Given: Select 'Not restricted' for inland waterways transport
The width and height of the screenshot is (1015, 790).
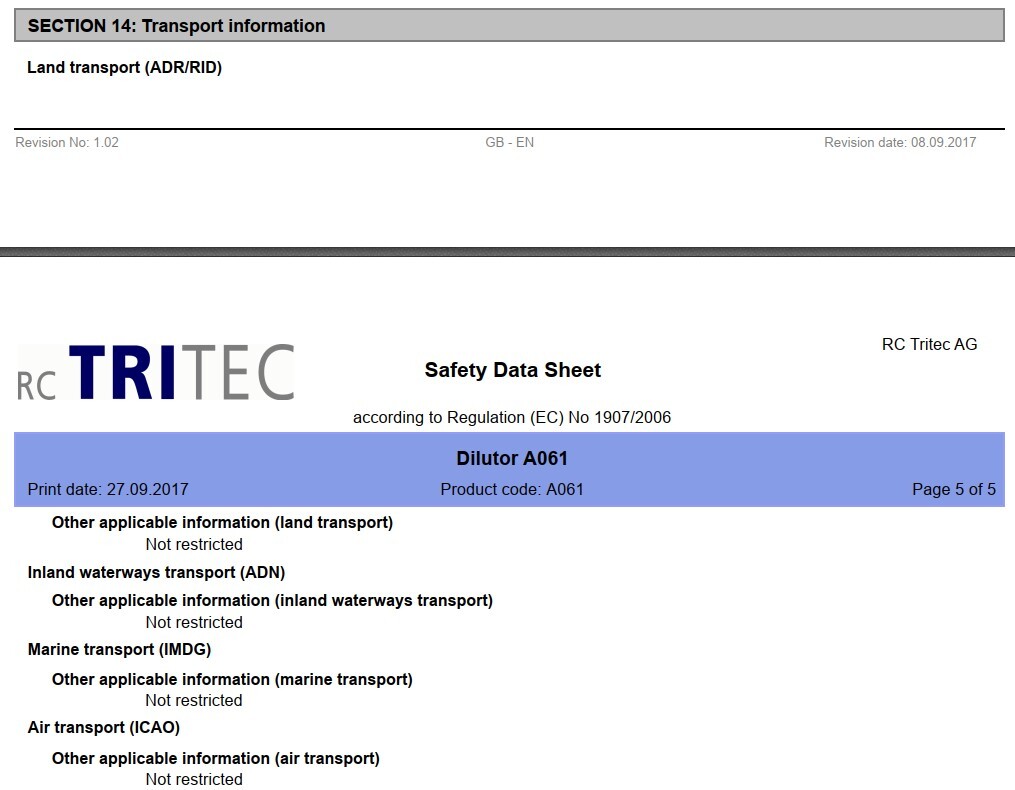Looking at the screenshot, I should (194, 622).
